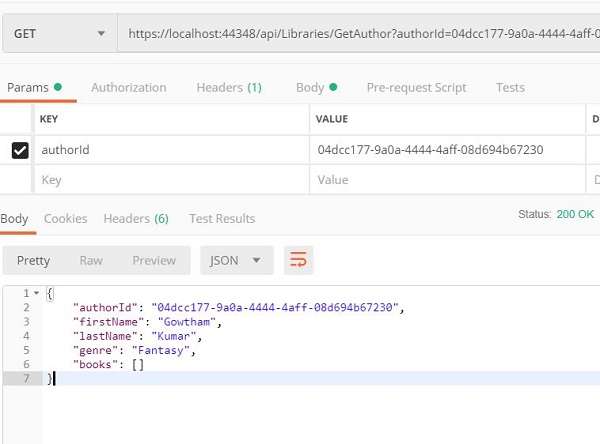
Task: Open the Pre-request Script tab
Action: point(416,87)
